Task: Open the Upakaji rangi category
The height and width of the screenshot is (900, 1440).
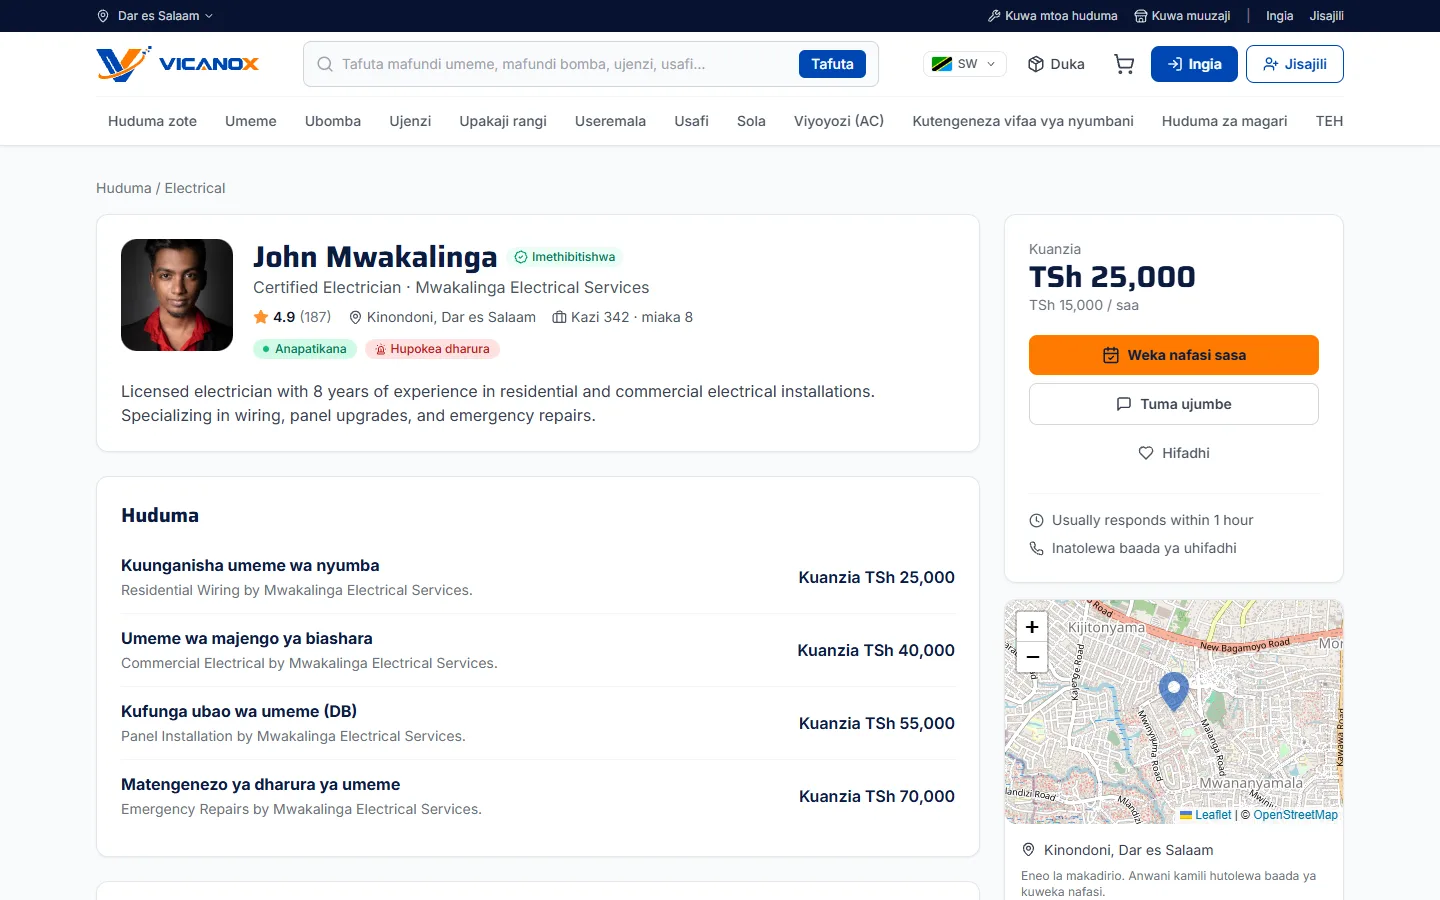Action: tap(503, 121)
